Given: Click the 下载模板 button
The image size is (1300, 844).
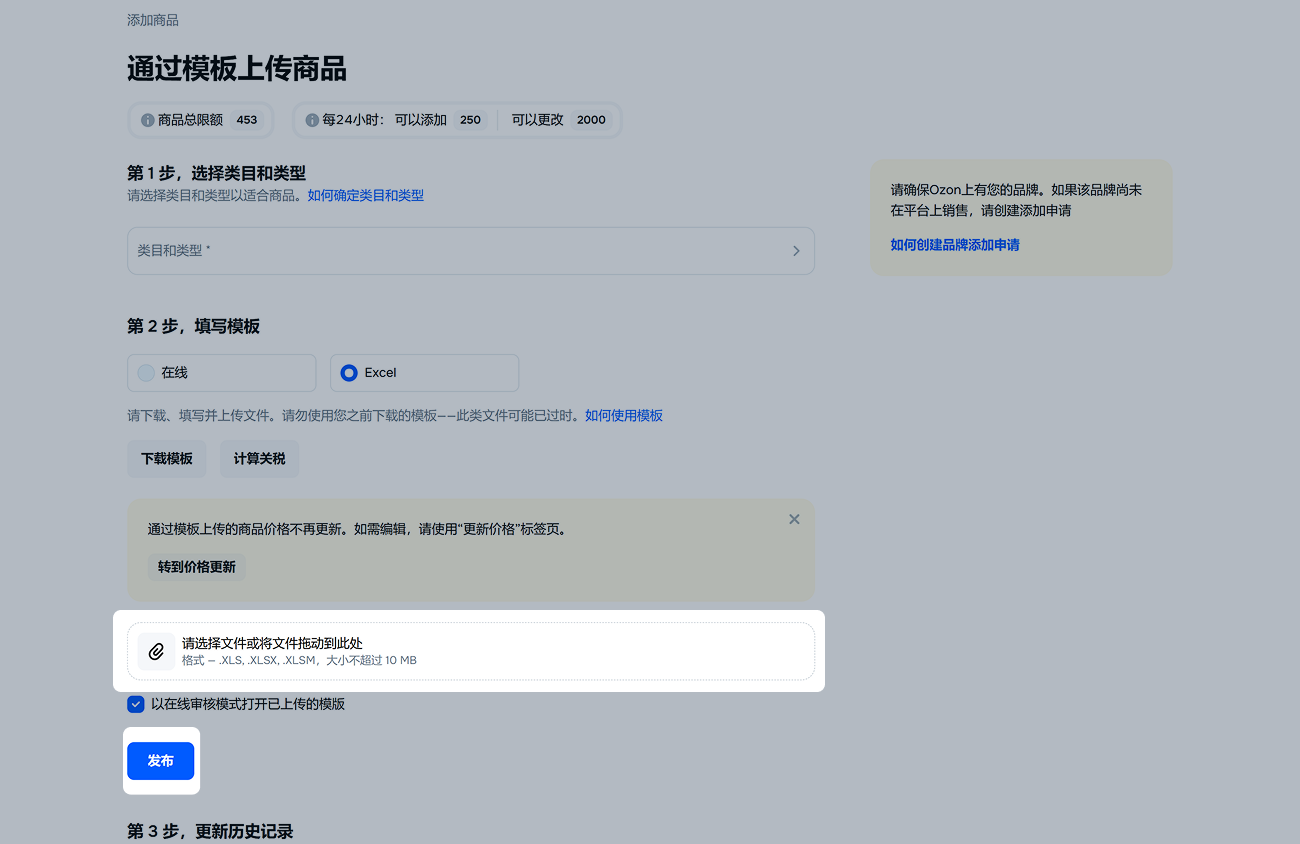Looking at the screenshot, I should coord(166,459).
